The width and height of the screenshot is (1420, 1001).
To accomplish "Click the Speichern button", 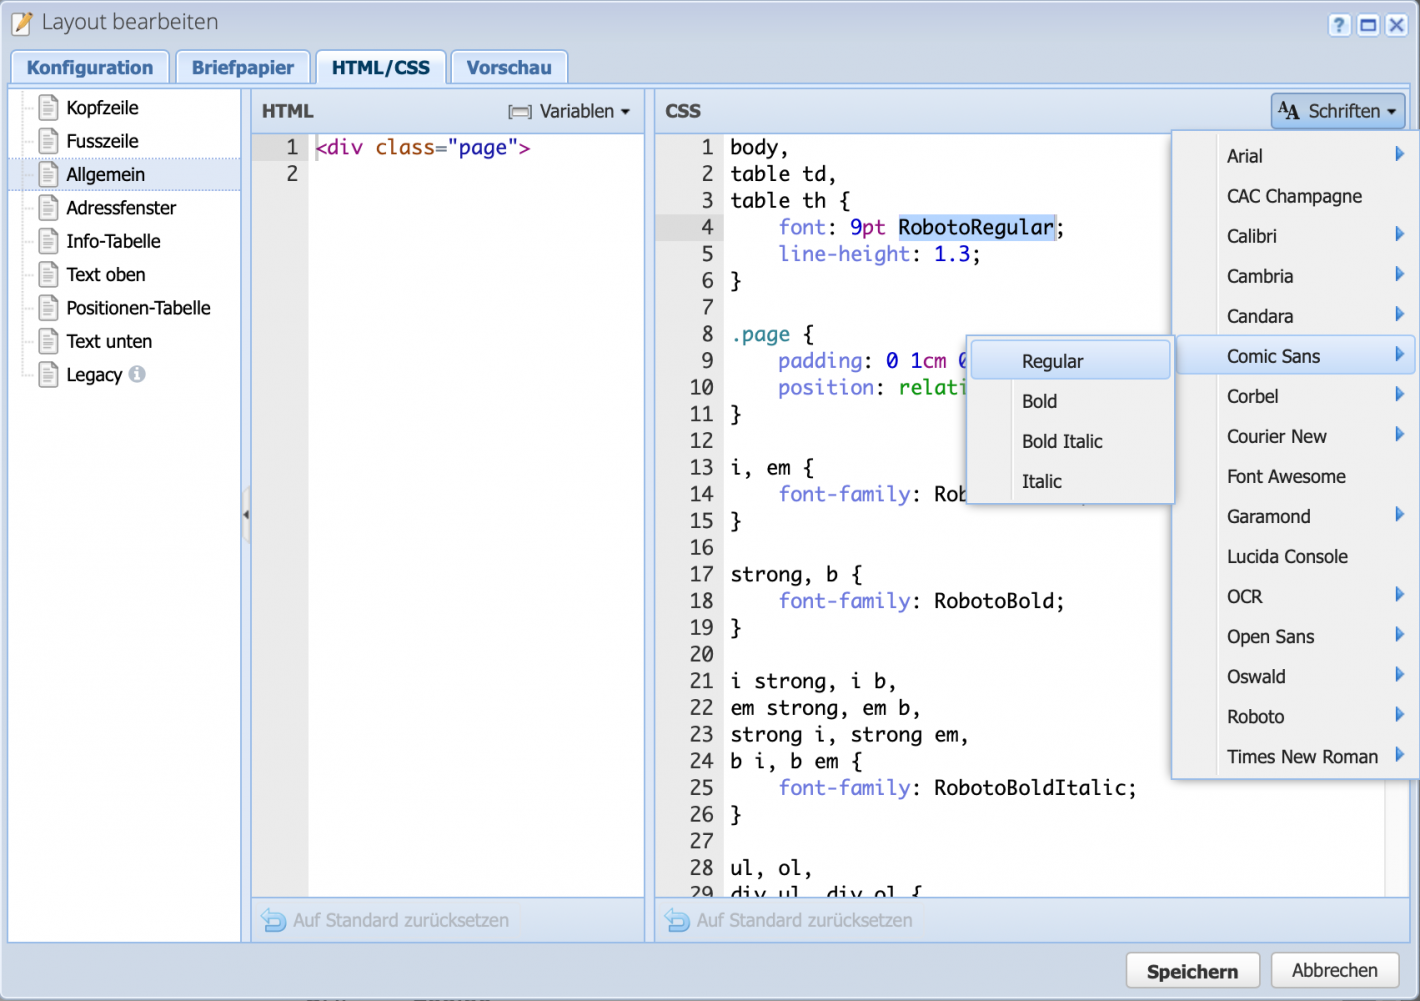I will pyautogui.click(x=1192, y=970).
